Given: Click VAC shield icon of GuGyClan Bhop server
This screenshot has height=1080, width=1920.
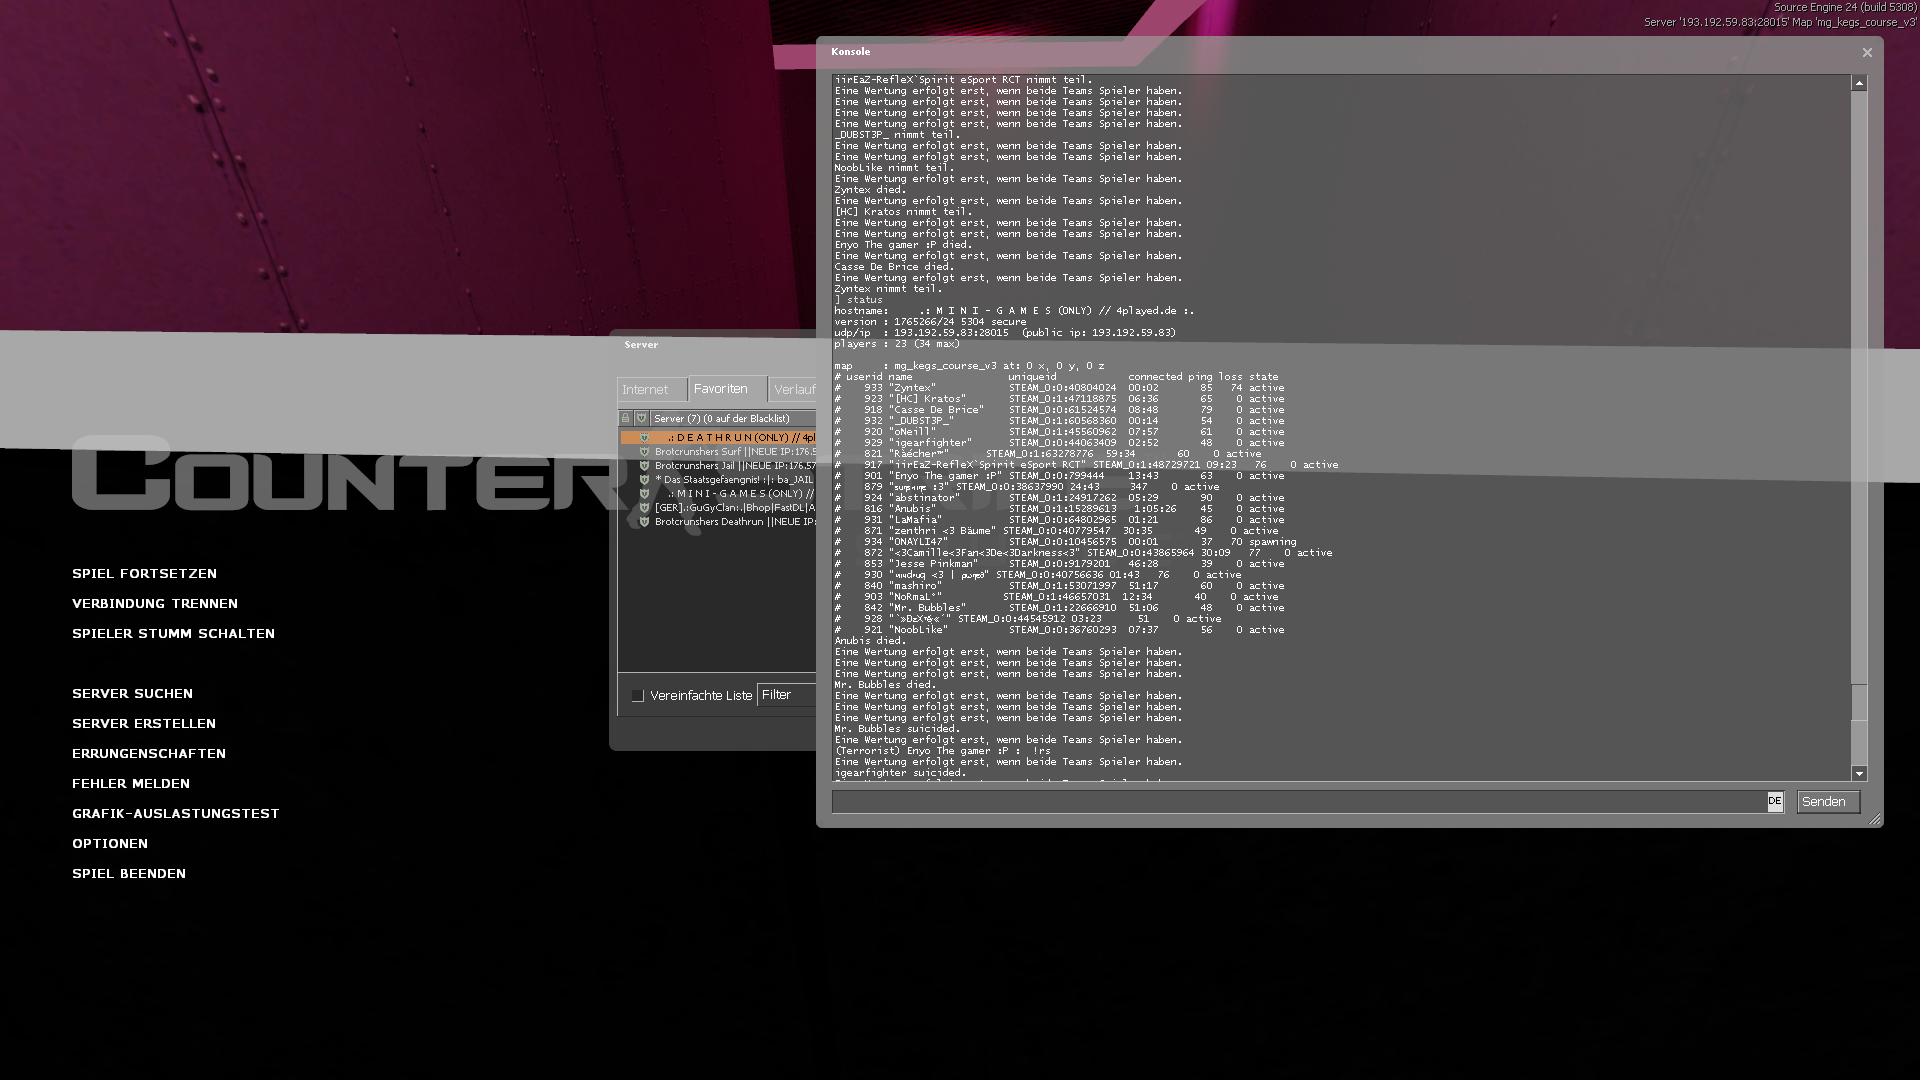Looking at the screenshot, I should click(645, 508).
